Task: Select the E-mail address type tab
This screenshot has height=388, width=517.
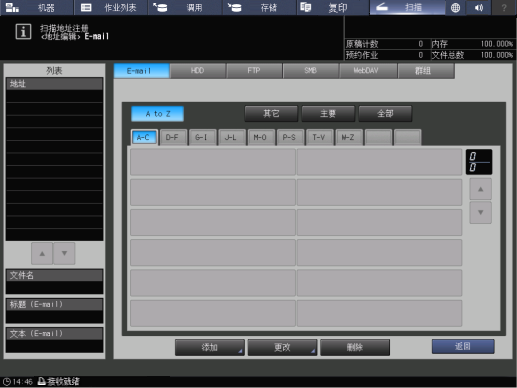Action: (x=142, y=71)
